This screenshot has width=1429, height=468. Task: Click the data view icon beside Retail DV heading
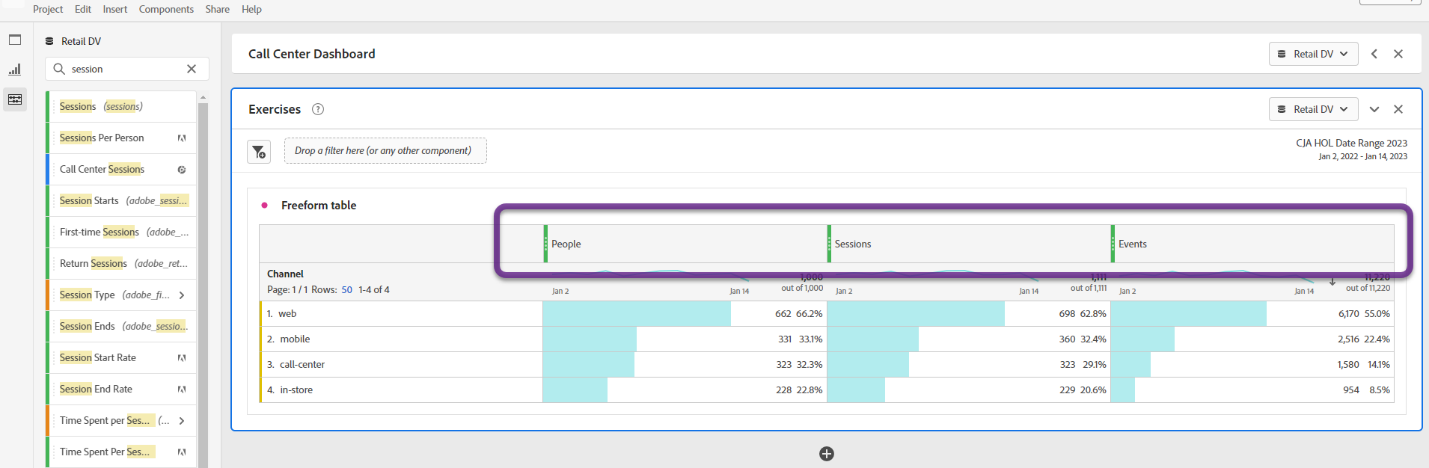point(50,41)
